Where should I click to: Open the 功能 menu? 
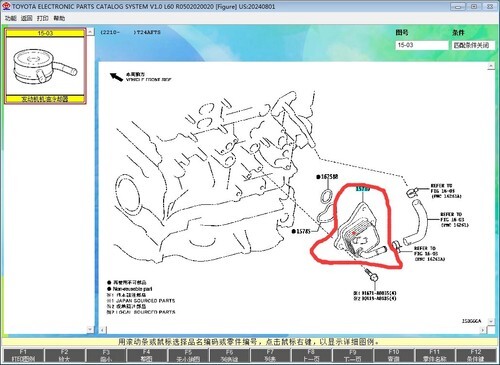click(11, 18)
